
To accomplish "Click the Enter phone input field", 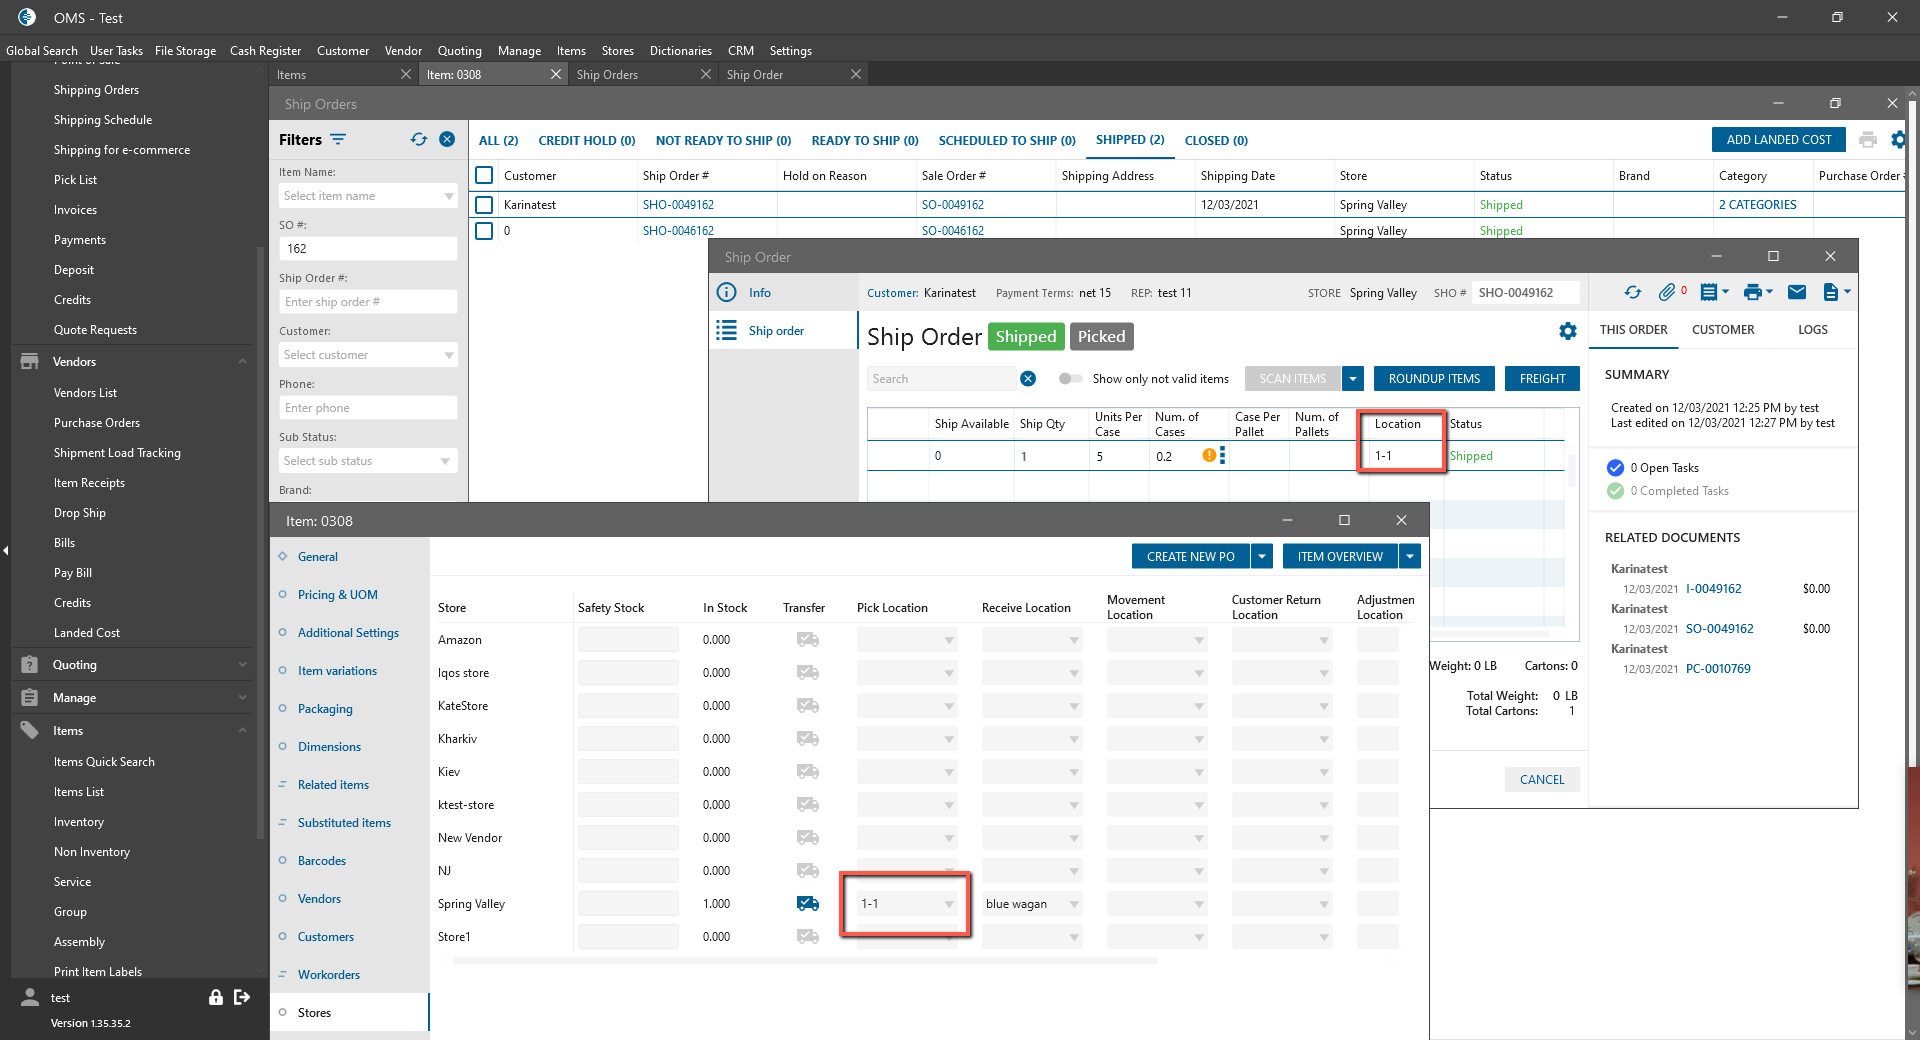I will tap(368, 408).
